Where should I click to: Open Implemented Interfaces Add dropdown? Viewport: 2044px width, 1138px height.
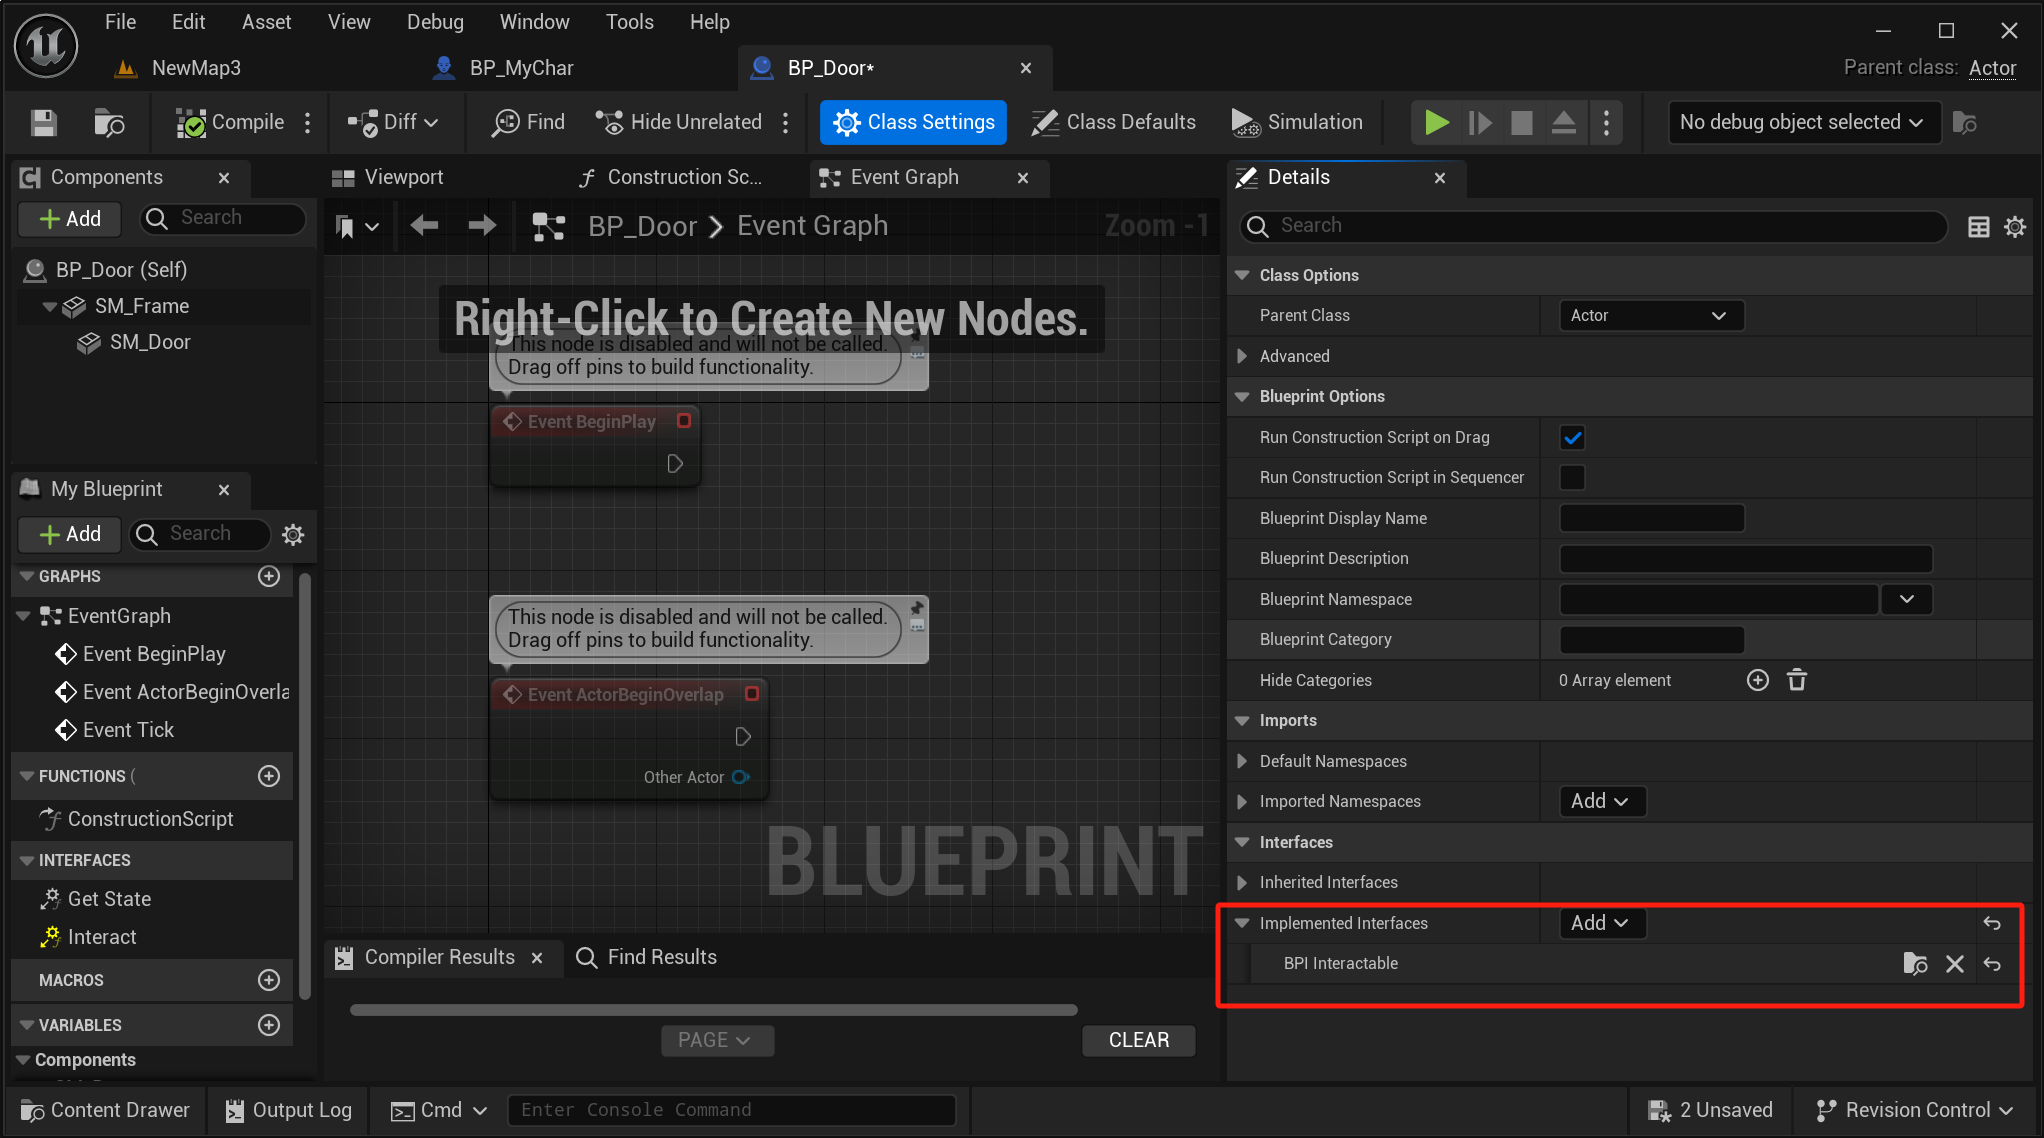[1601, 923]
